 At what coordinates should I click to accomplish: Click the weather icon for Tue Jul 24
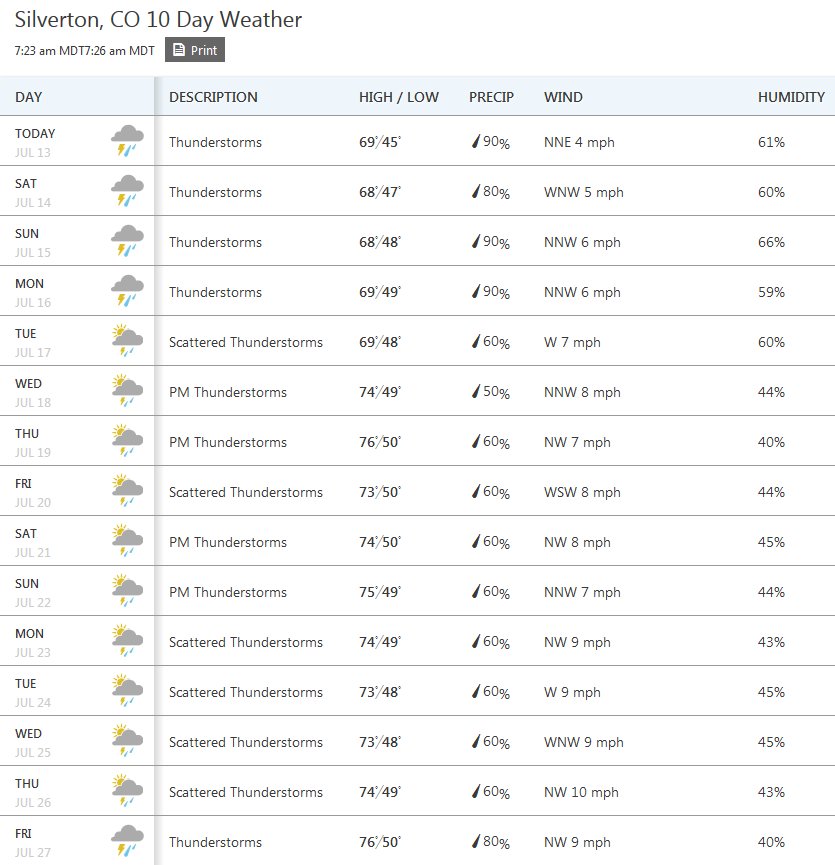pos(127,691)
